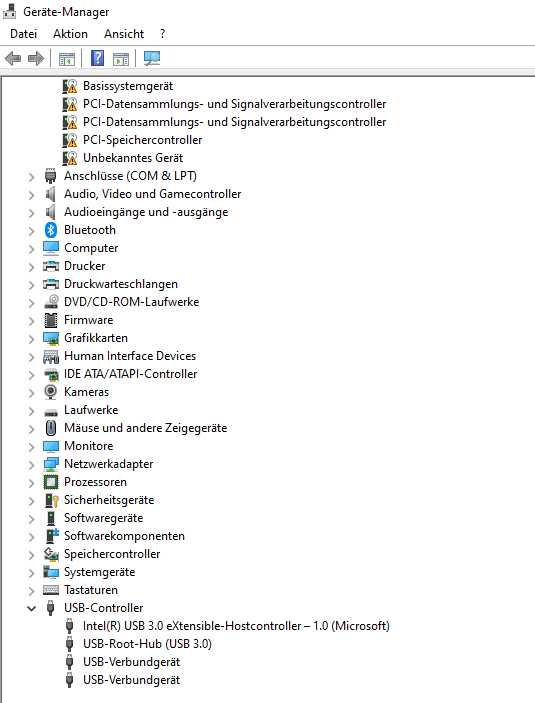The height and width of the screenshot is (703, 535).
Task: Click the Human Interface Devices icon
Action: click(51, 356)
